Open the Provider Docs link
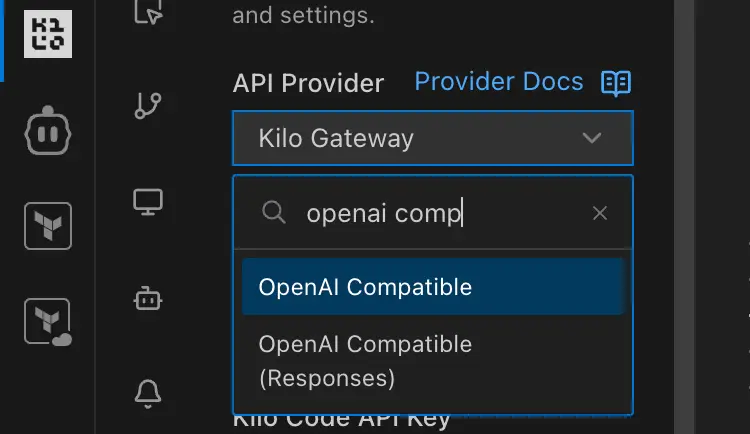This screenshot has width=750, height=434. coord(499,82)
